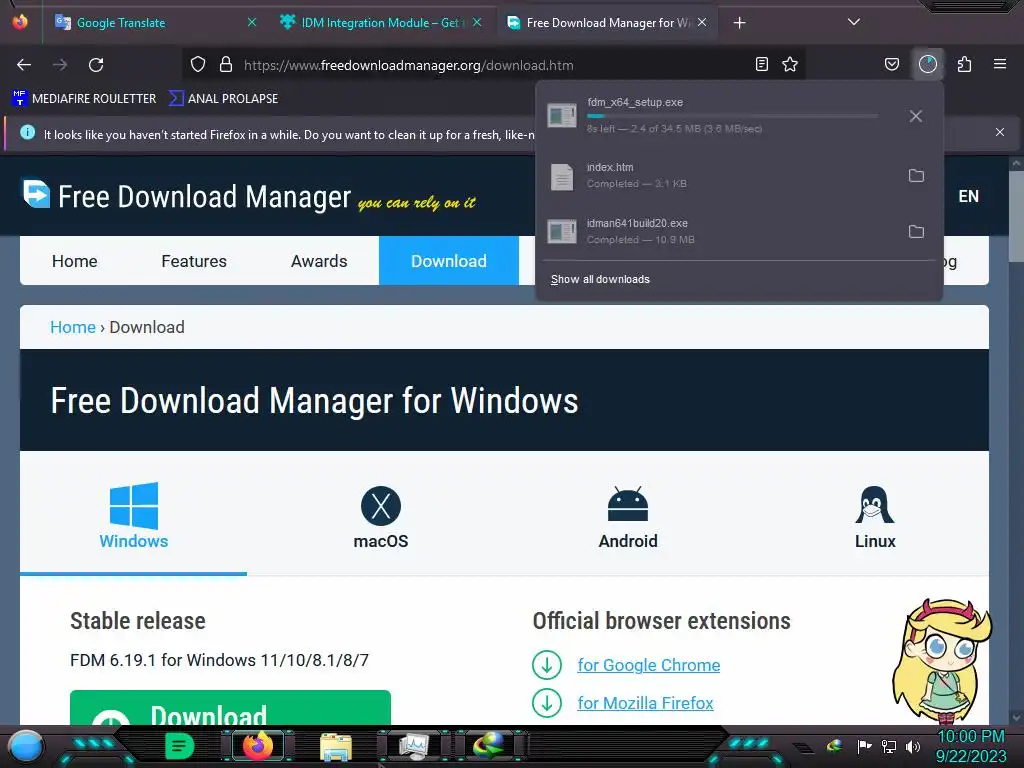Select the Windows platform logo

134,505
